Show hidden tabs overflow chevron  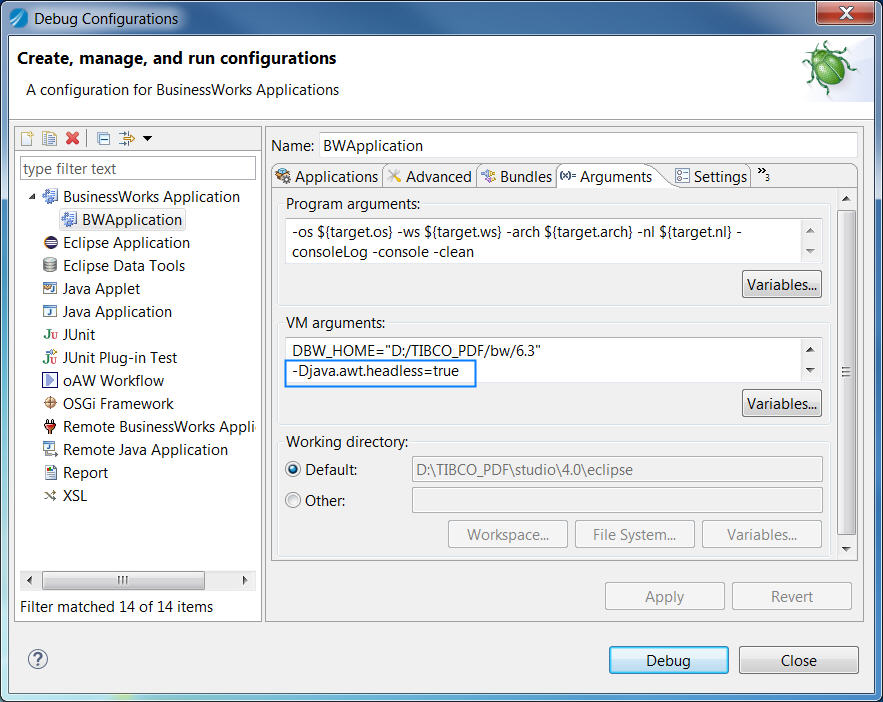763,175
